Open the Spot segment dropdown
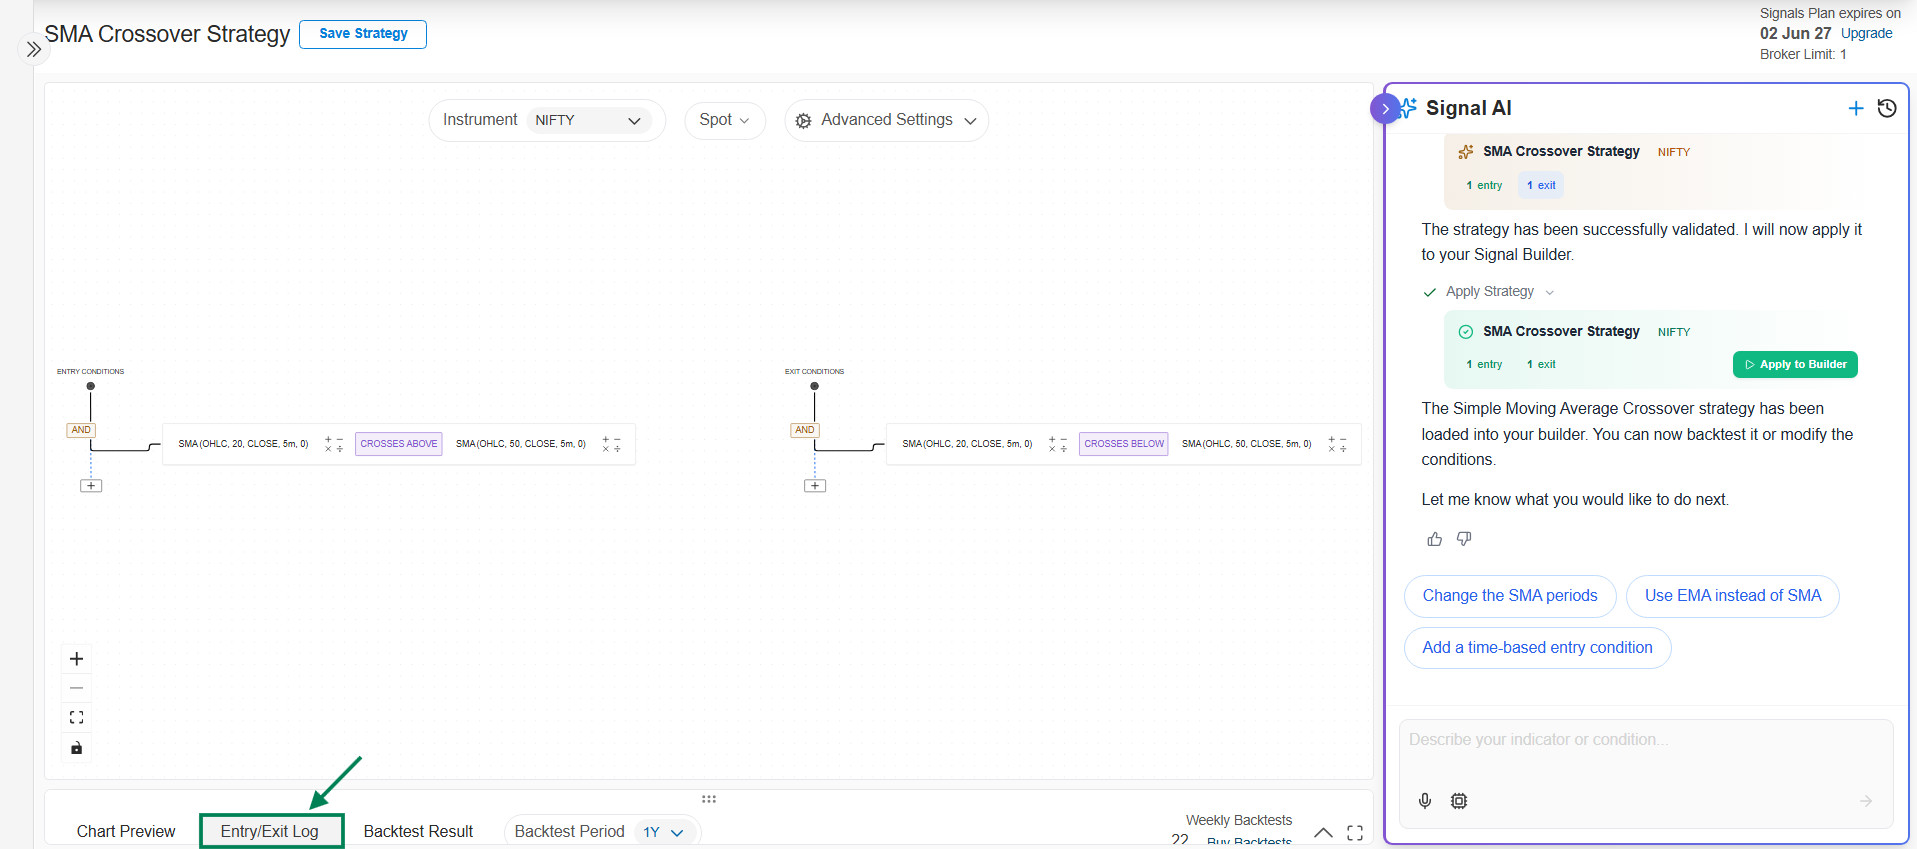The height and width of the screenshot is (849, 1917). (724, 120)
